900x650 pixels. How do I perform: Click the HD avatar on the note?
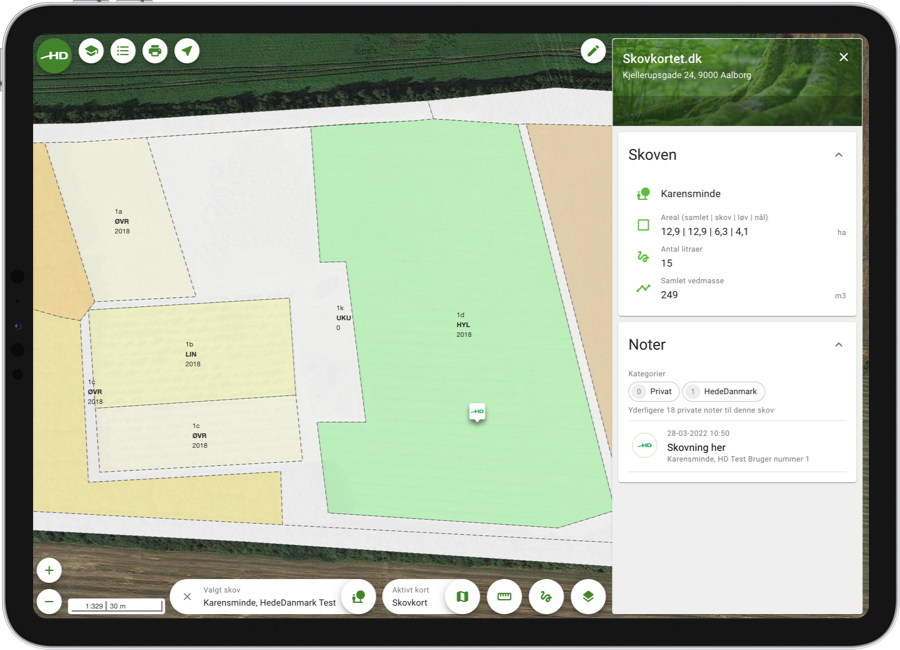tap(645, 446)
